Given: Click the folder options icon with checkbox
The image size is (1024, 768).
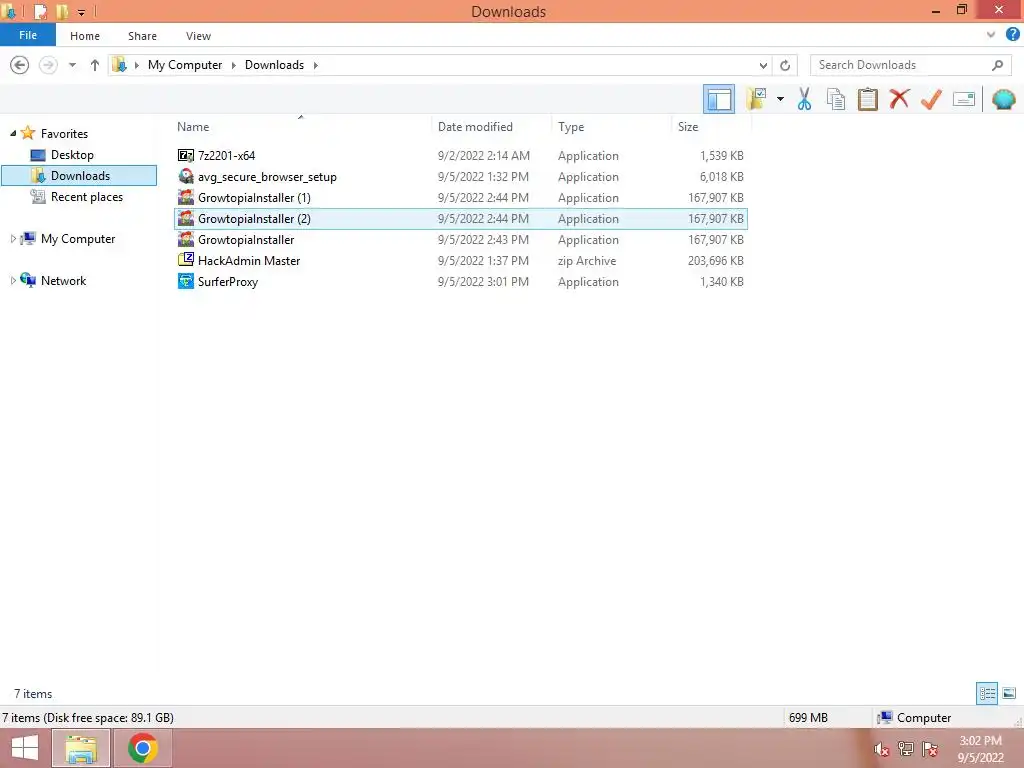Looking at the screenshot, I should click(756, 99).
